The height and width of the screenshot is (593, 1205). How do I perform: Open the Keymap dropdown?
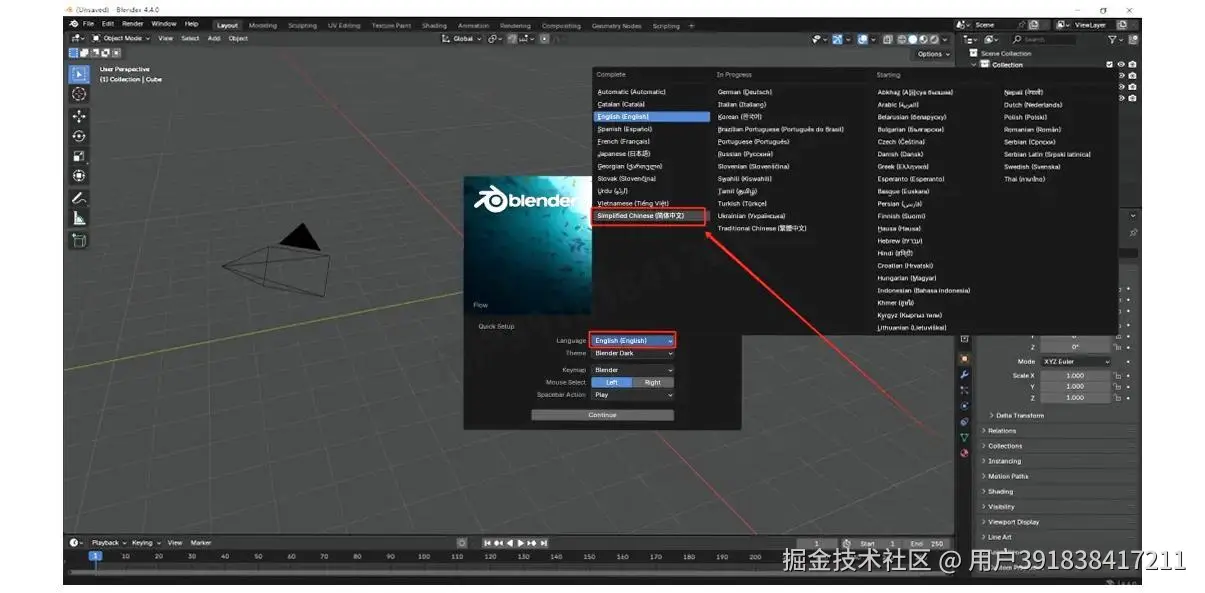click(632, 370)
